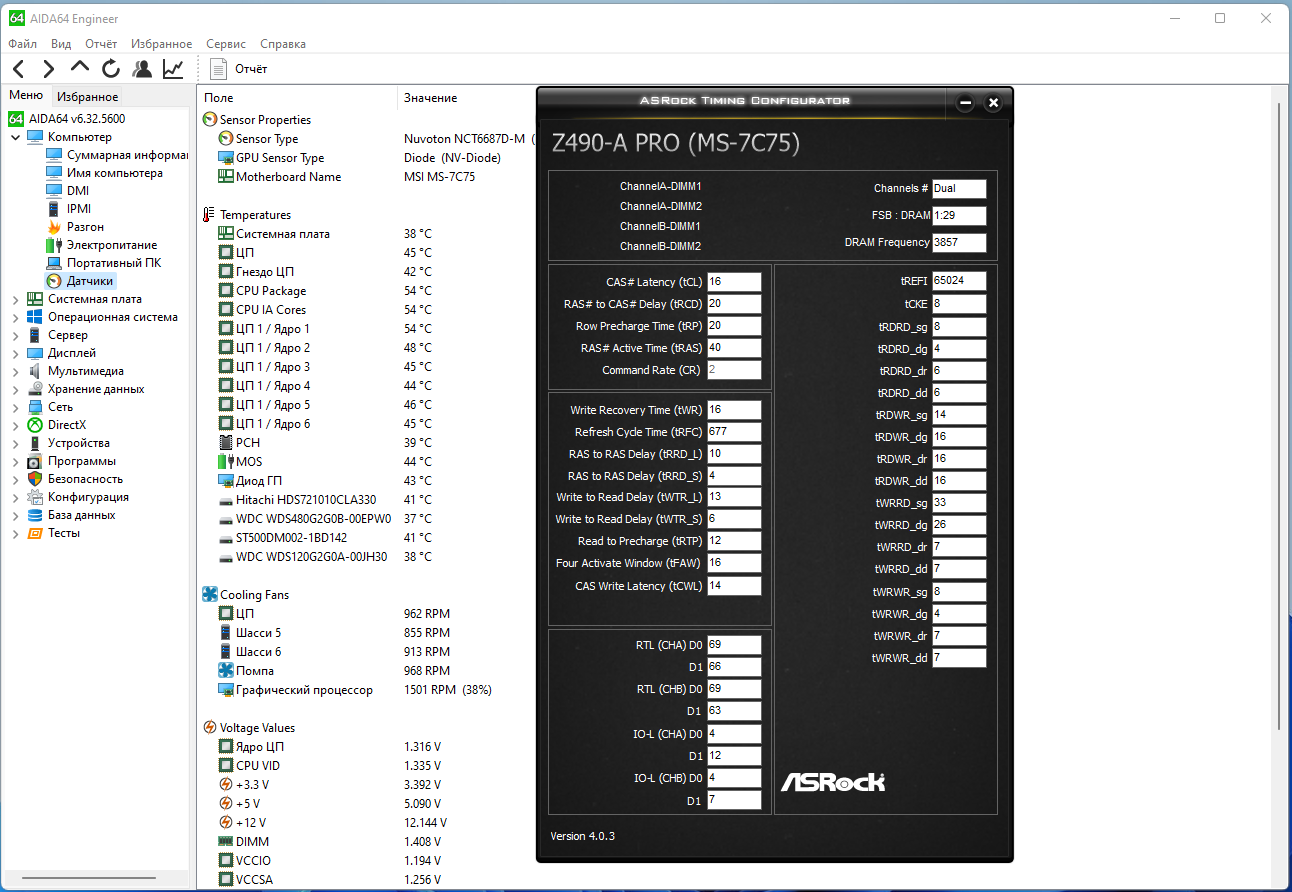Expand the Хранение данных tree node
Viewport: 1292px width, 892px height.
16,389
